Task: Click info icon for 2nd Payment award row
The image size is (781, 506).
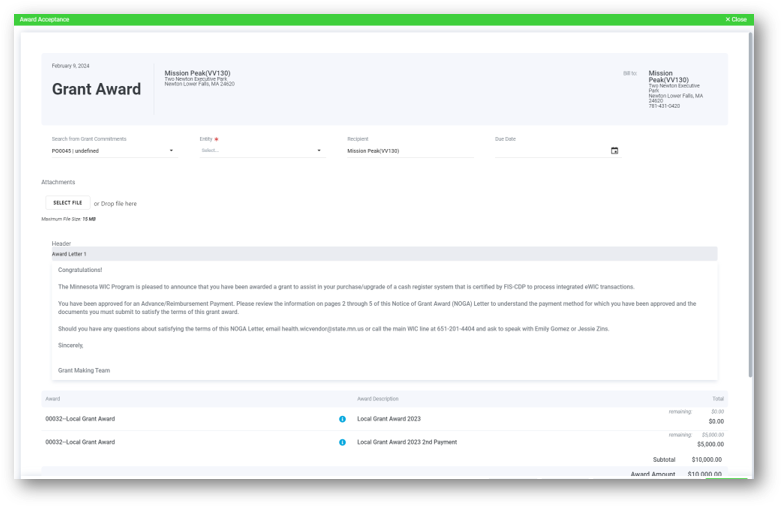Action: (342, 442)
